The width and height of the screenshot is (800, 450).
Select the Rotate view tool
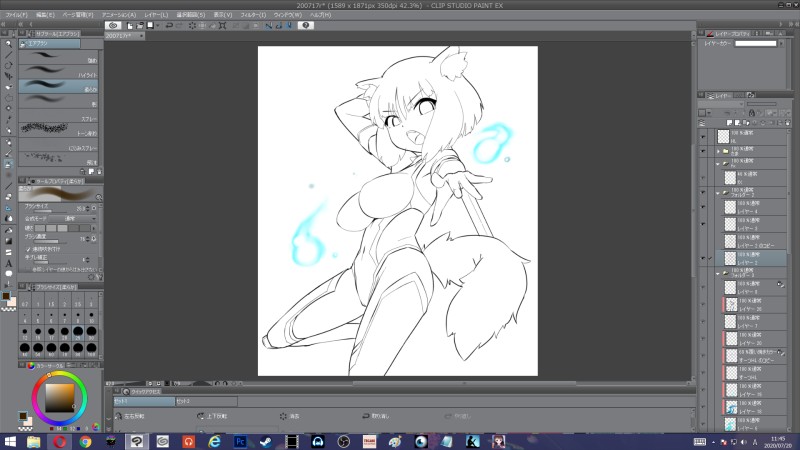[x=8, y=65]
